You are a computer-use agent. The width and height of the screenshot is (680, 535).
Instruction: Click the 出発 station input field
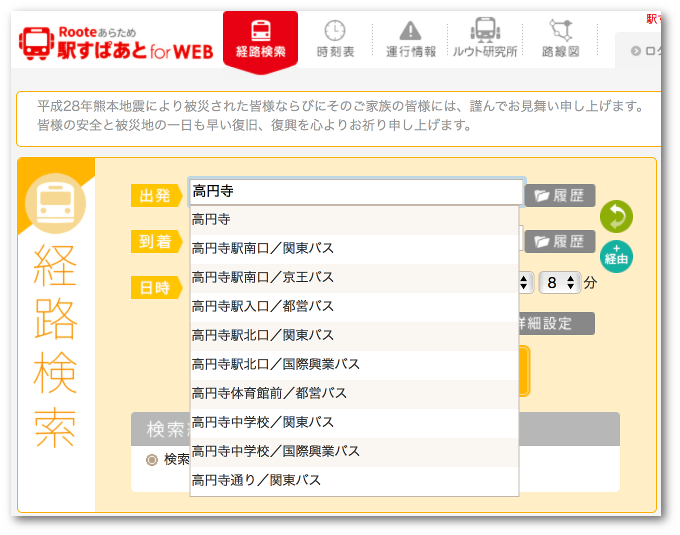(x=356, y=192)
